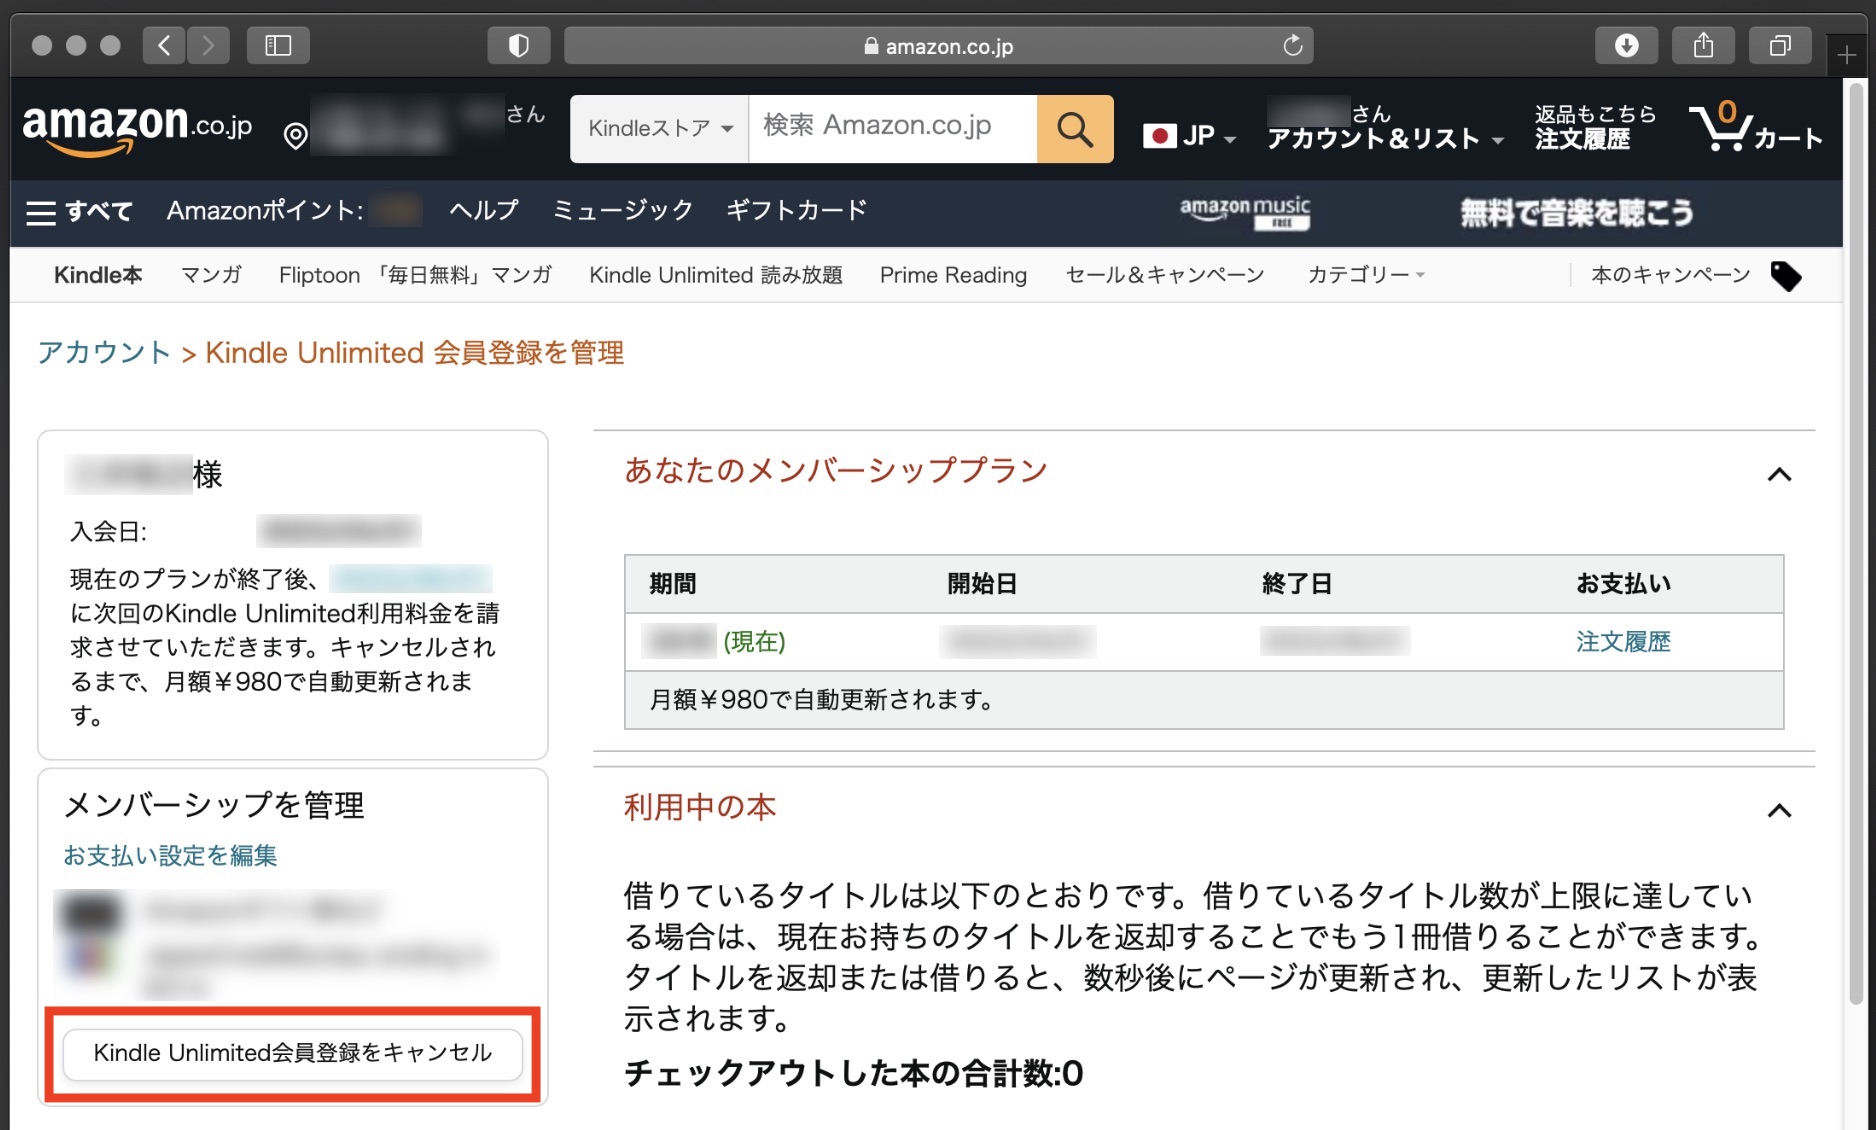Click 本のキャンペーン link
Screen dimensions: 1876x1130
tap(1671, 275)
